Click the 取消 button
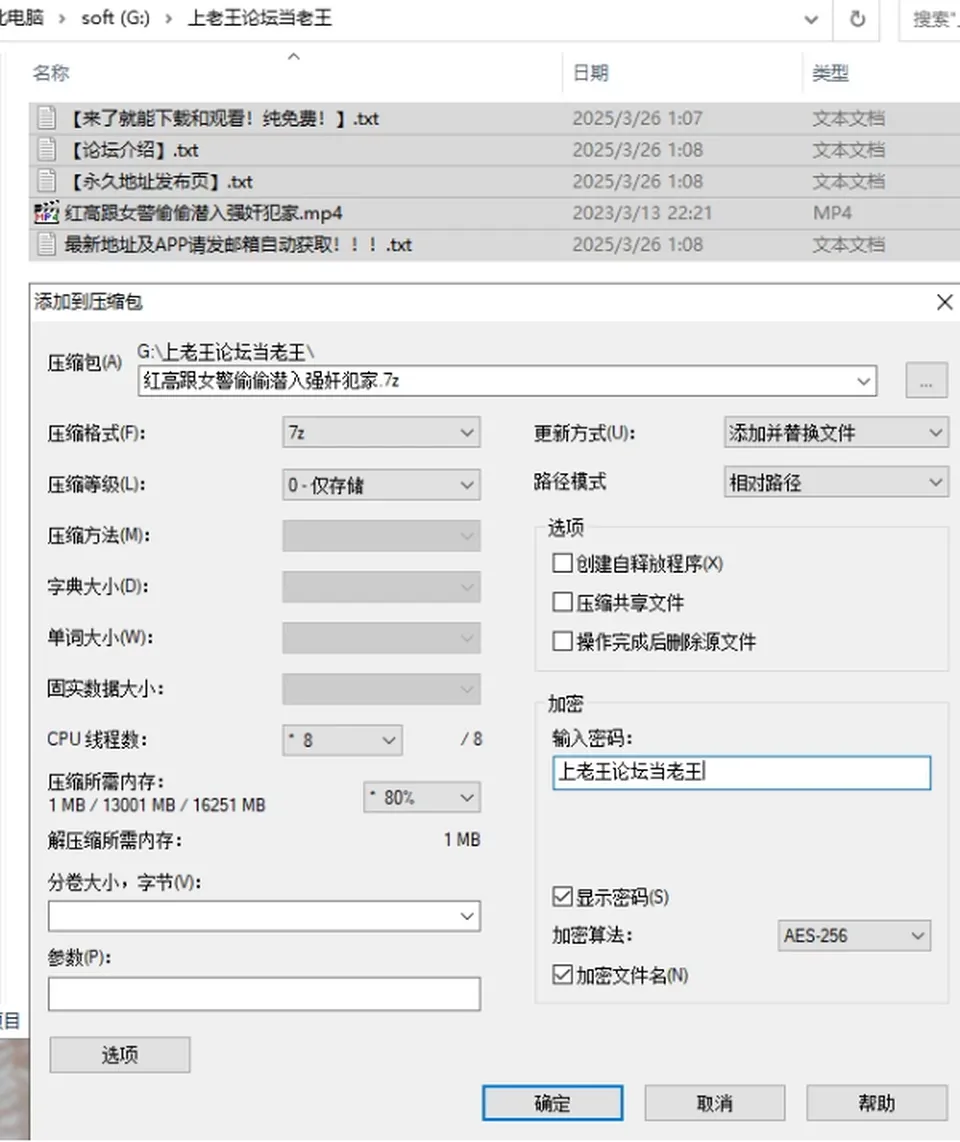Image resolution: width=960 pixels, height=1142 pixels. (x=715, y=1103)
